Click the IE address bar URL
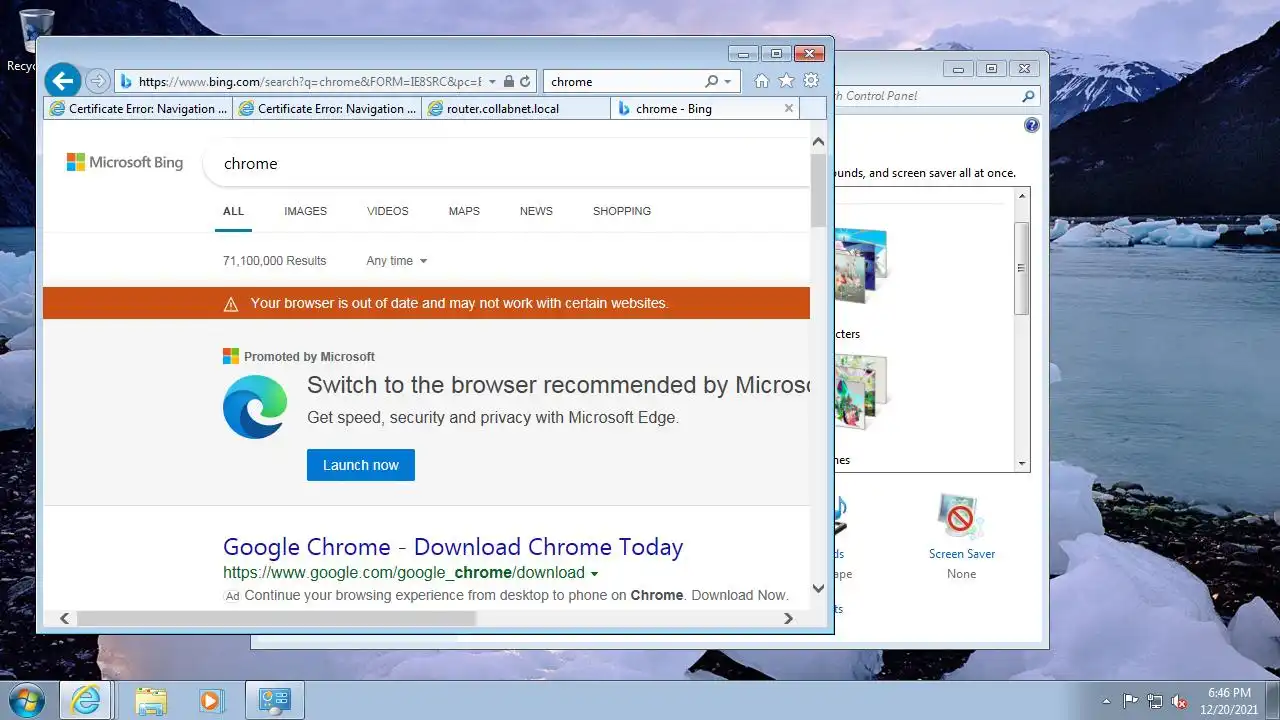 click(310, 82)
